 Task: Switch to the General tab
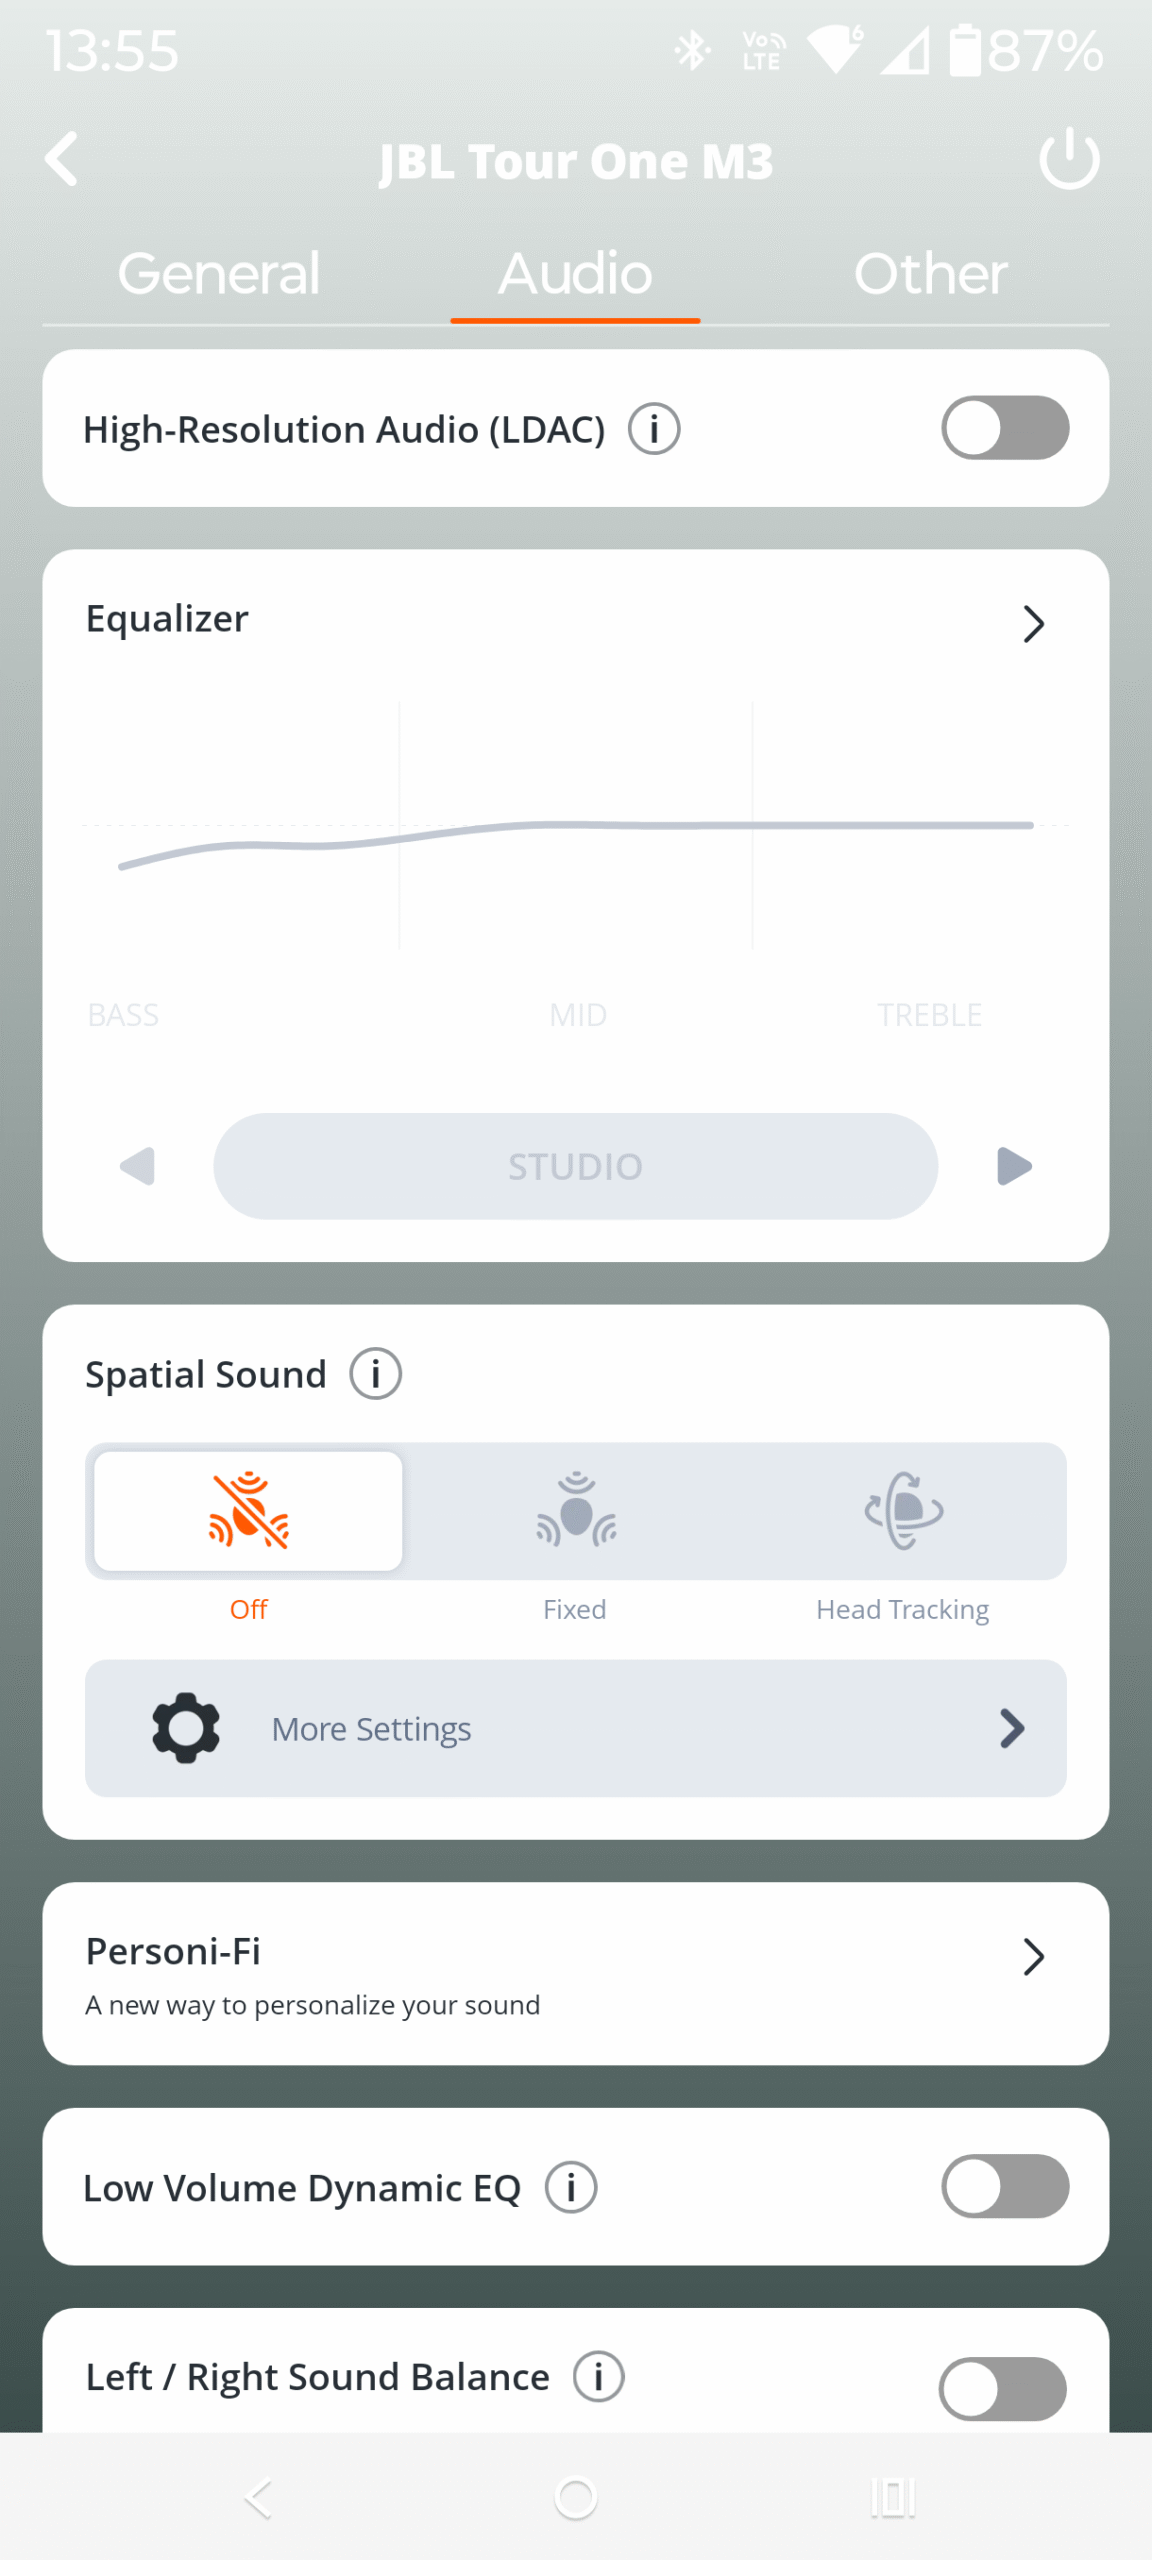219,274
